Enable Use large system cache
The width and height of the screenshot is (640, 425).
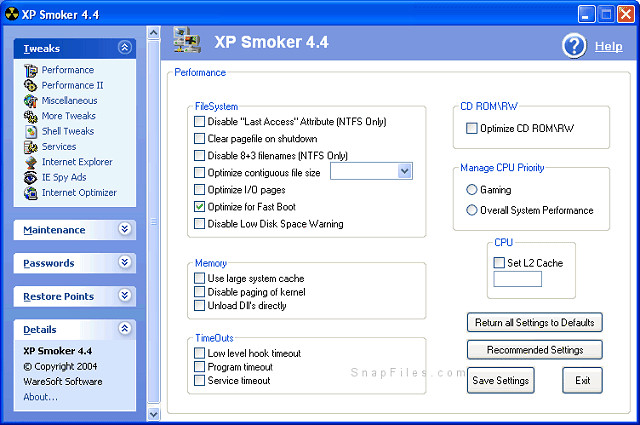199,278
